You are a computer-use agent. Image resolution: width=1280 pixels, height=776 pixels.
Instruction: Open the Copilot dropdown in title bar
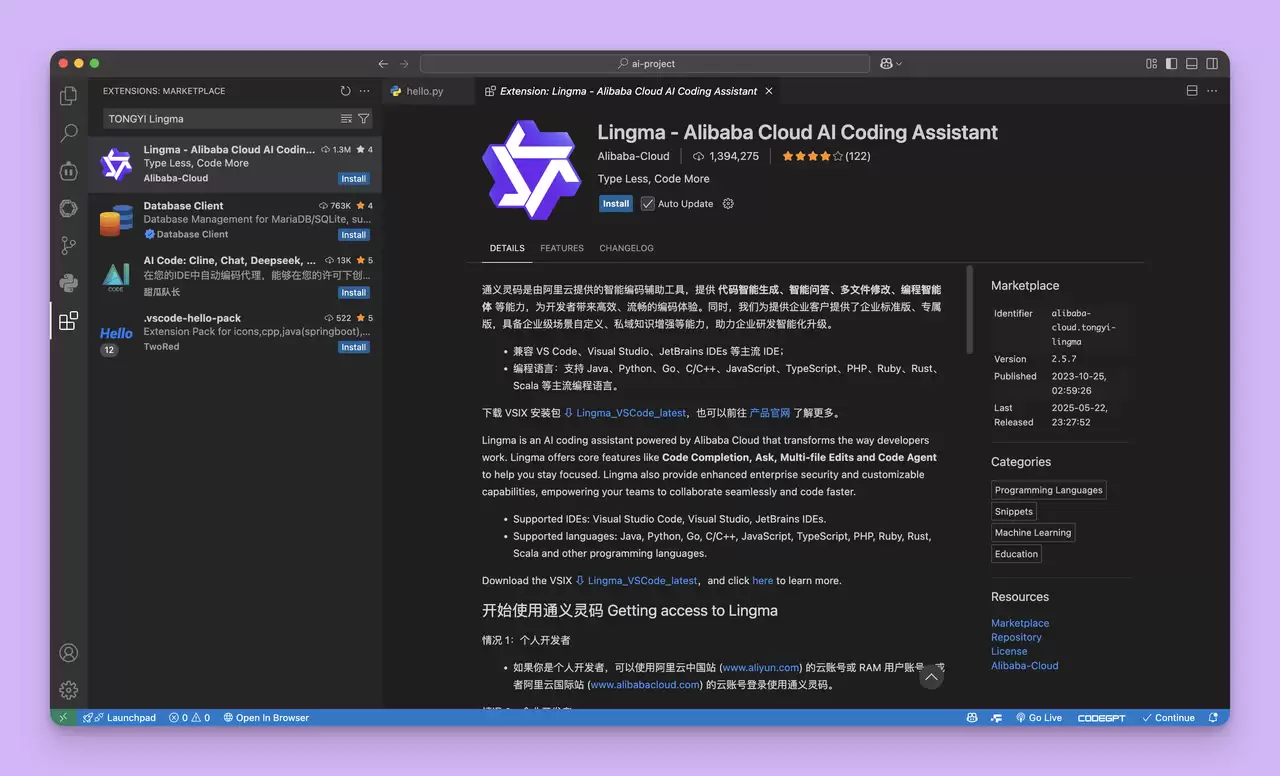(891, 64)
